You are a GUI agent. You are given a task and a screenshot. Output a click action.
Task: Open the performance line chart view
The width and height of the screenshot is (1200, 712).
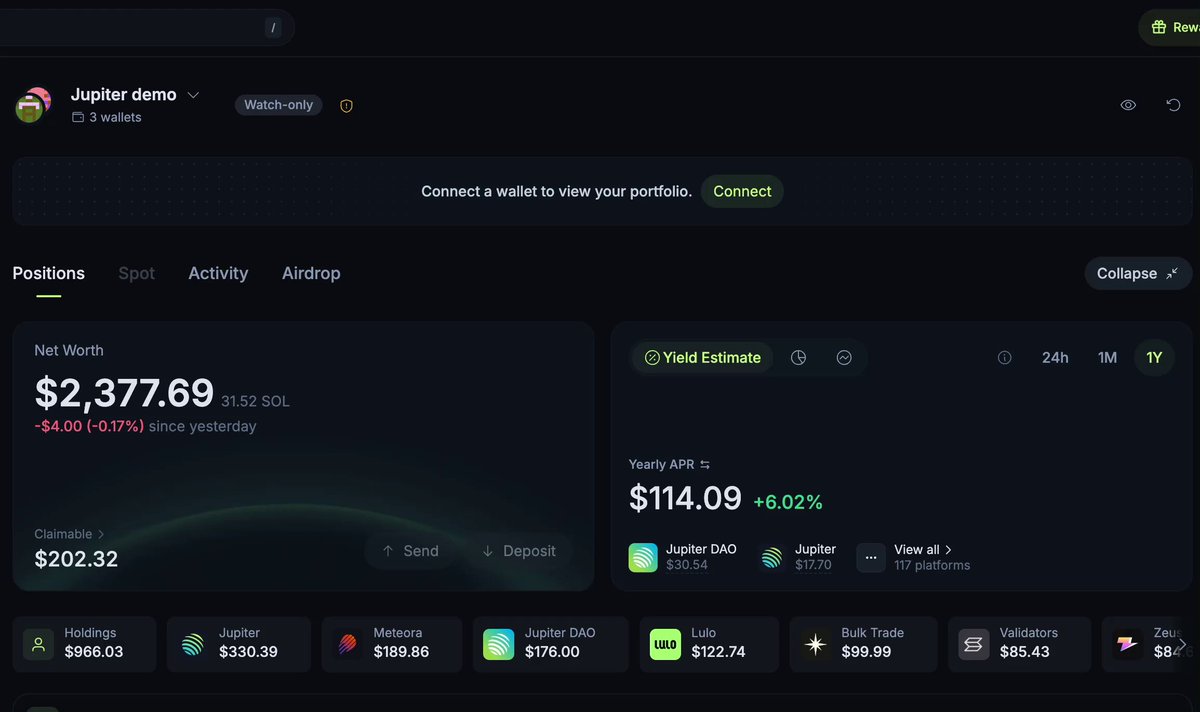844,357
